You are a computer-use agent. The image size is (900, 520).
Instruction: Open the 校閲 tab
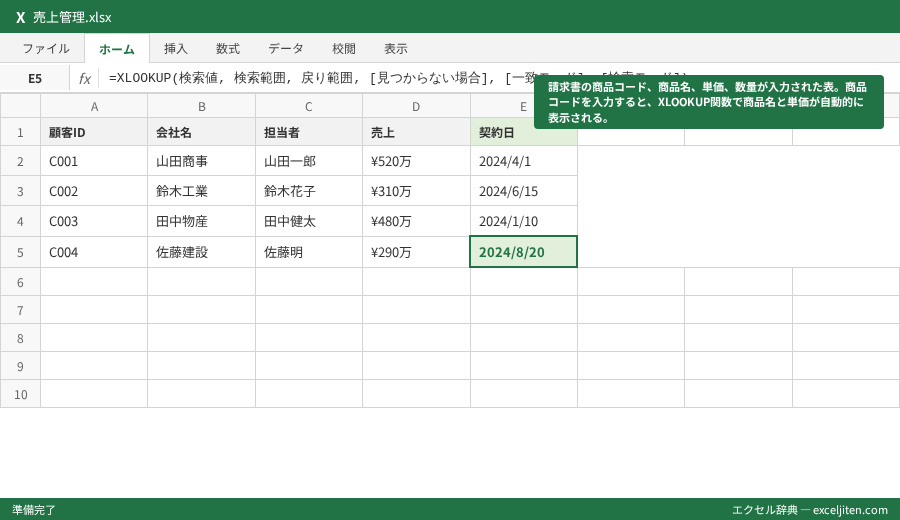(x=344, y=49)
